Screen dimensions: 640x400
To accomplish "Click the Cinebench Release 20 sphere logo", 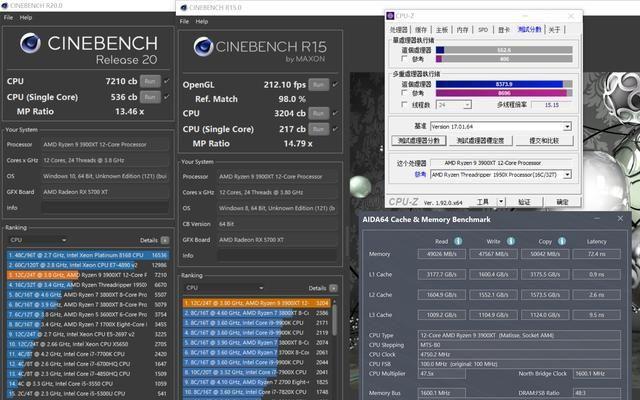I will (30, 43).
